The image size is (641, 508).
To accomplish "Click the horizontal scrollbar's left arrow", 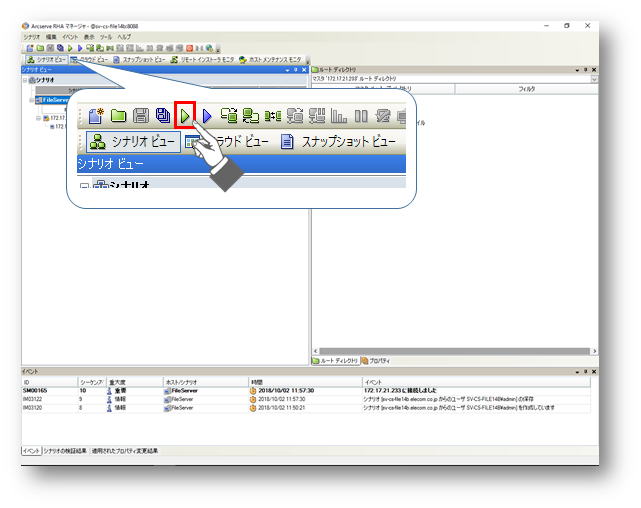I will [x=316, y=351].
